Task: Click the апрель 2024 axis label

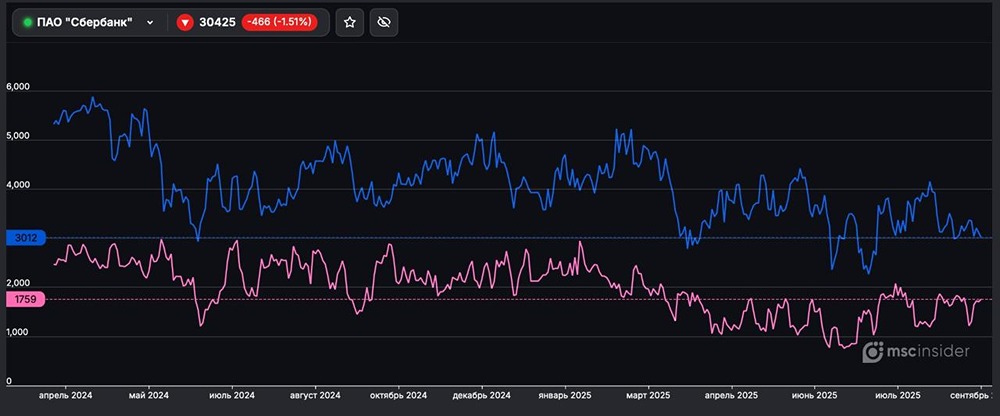Action: (x=65, y=396)
